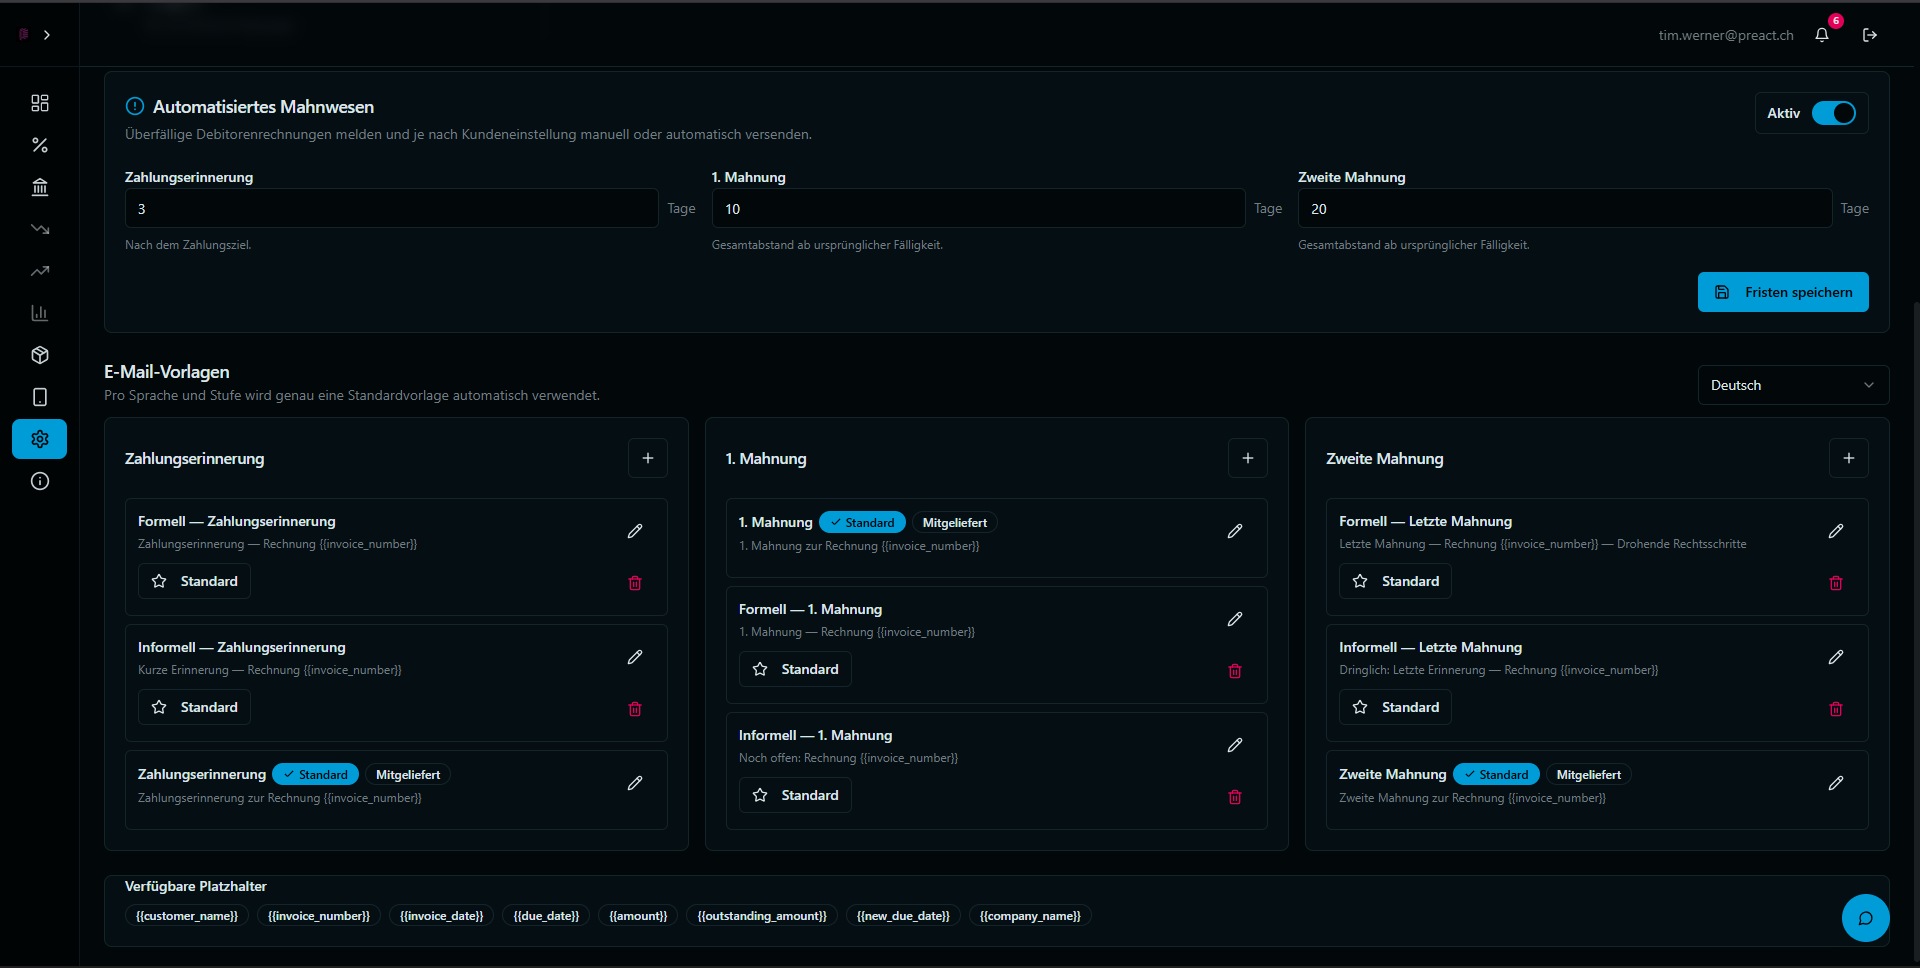The width and height of the screenshot is (1920, 968).
Task: Click the {{outstanding_amount}} placeholder chip
Action: point(762,916)
